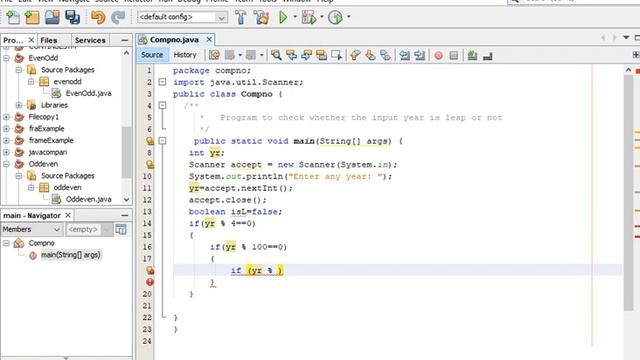Open EvenOdd.java in the project tree
The height and width of the screenshot is (360, 640).
[88, 93]
